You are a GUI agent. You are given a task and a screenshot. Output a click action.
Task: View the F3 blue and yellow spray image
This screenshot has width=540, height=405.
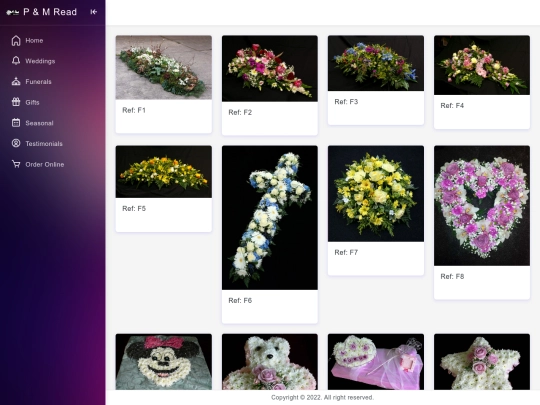[x=376, y=63]
